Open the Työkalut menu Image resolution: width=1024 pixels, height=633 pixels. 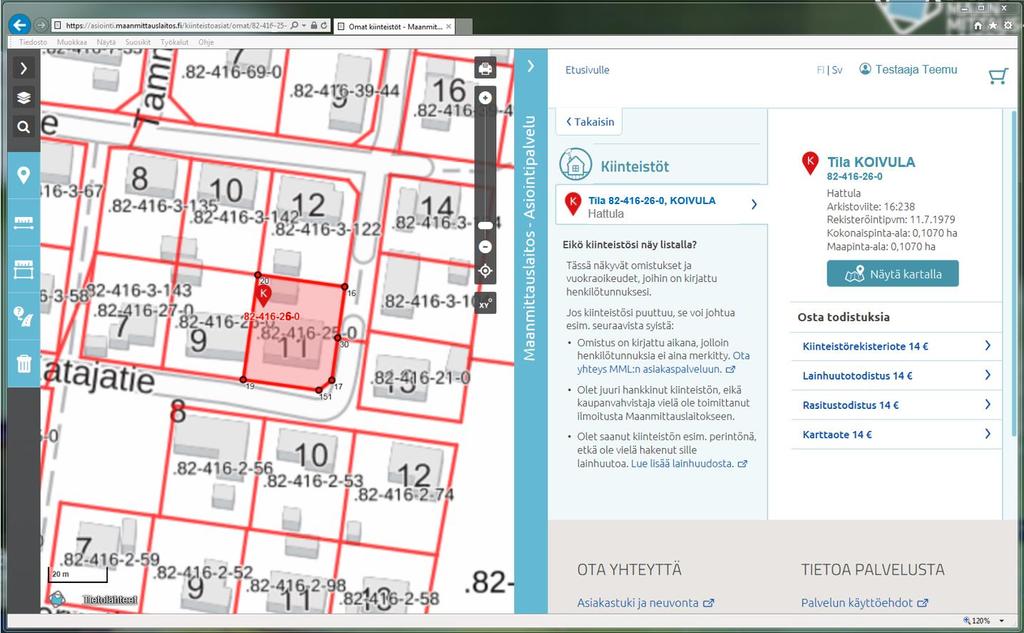click(174, 42)
